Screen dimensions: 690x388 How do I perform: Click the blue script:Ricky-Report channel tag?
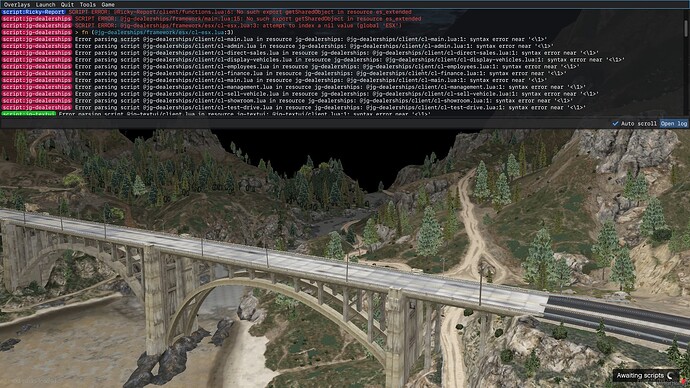[33, 12]
